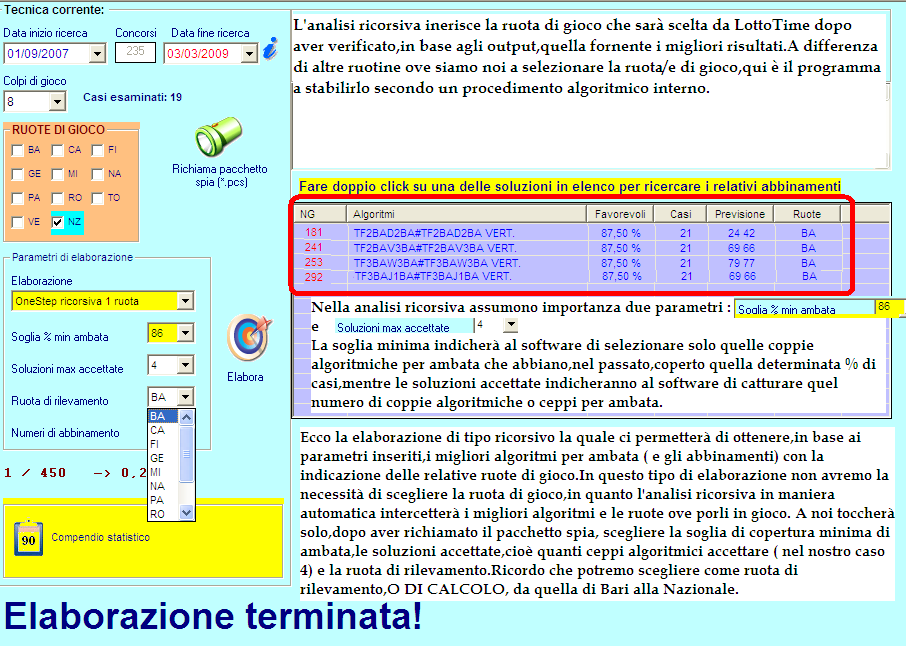906x646 pixels.
Task: Open the dropdown arrow inside the explanation text
Action: click(x=510, y=326)
